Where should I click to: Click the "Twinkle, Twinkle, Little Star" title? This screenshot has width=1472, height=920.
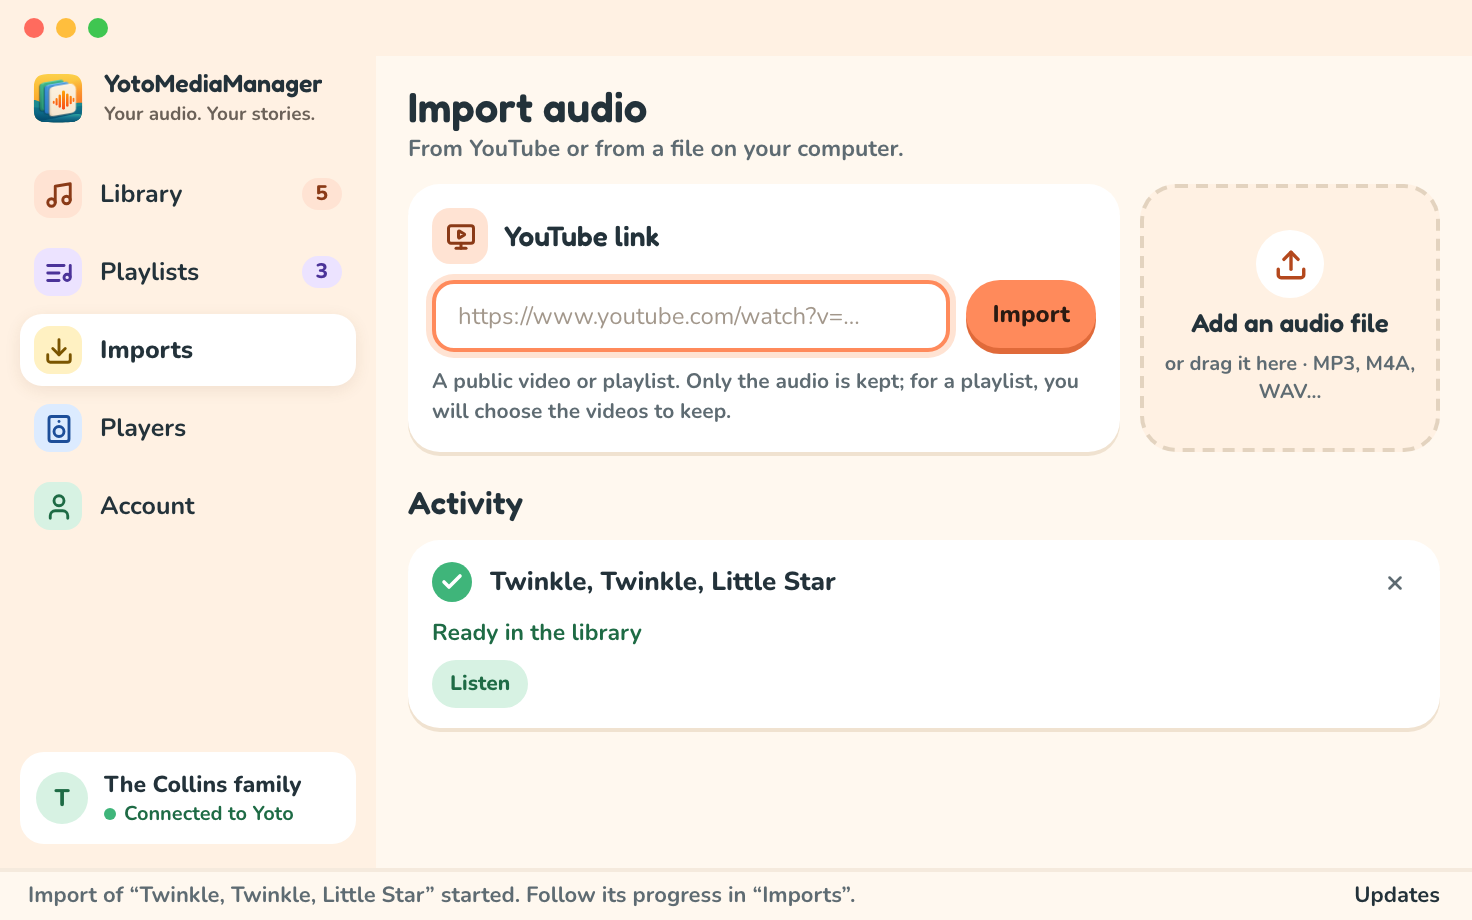tap(663, 582)
